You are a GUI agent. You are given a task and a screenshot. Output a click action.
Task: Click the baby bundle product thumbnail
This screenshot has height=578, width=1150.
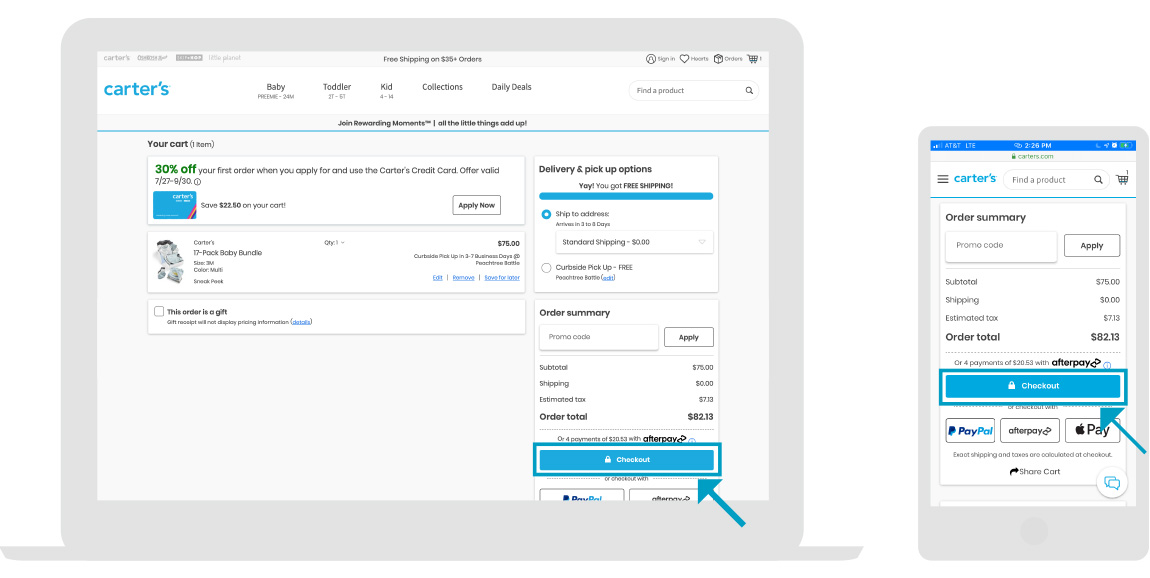(x=168, y=262)
